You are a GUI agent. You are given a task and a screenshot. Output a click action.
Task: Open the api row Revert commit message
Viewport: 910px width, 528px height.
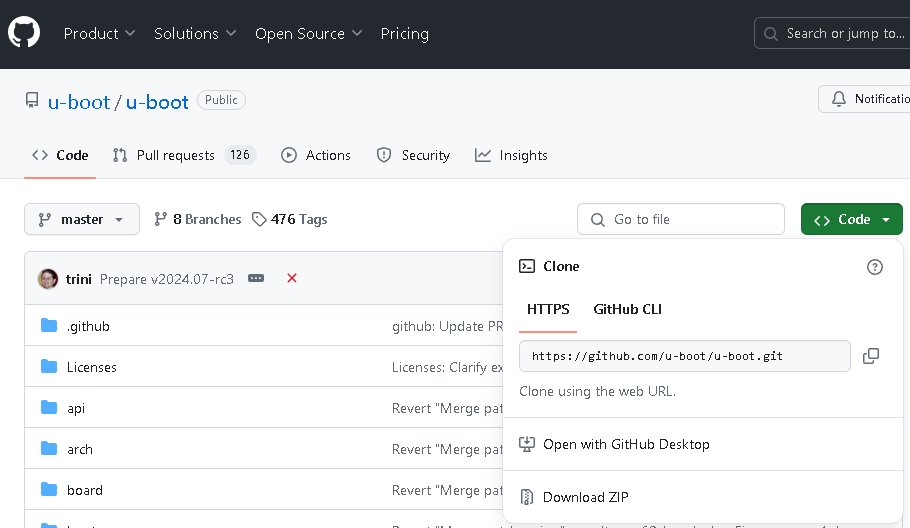[447, 408]
